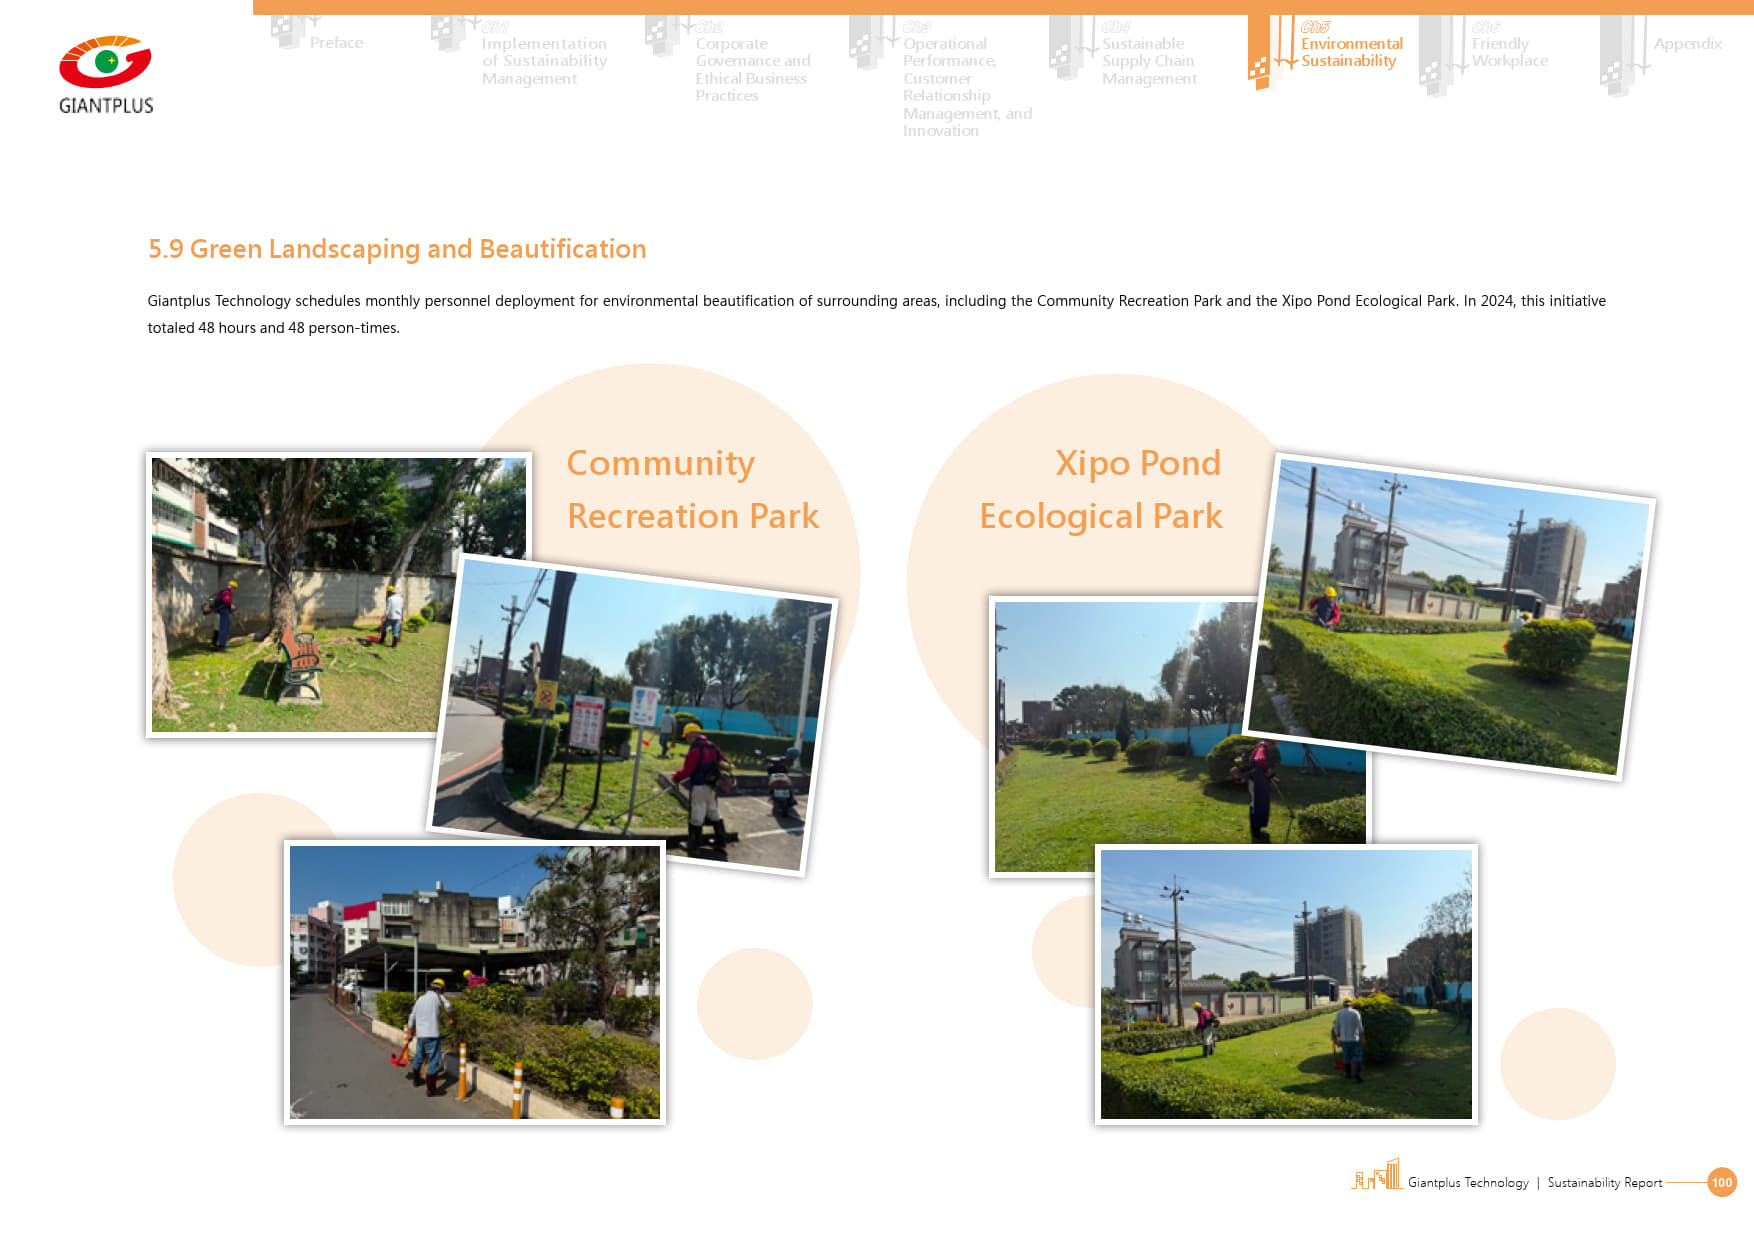1754x1240 pixels.
Task: Click the 5.9 Green Landscaping heading
Action: [x=397, y=249]
